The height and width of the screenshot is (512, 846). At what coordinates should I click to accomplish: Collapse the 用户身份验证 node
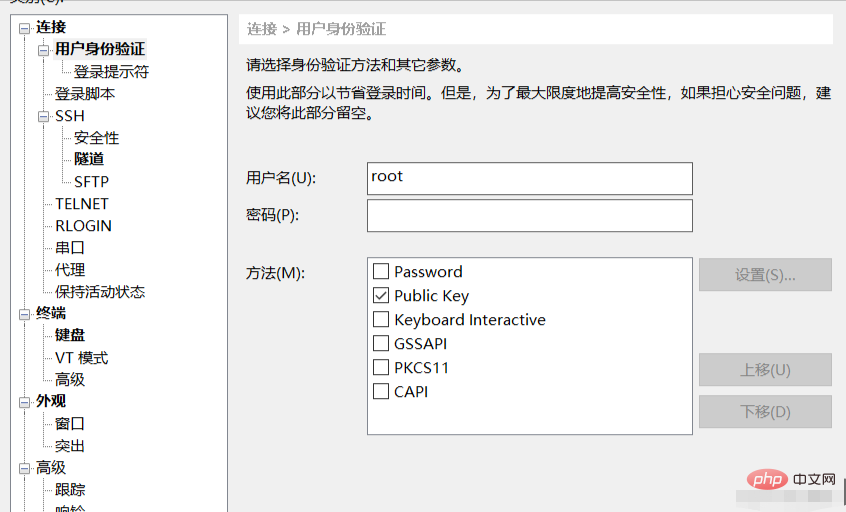pos(43,51)
